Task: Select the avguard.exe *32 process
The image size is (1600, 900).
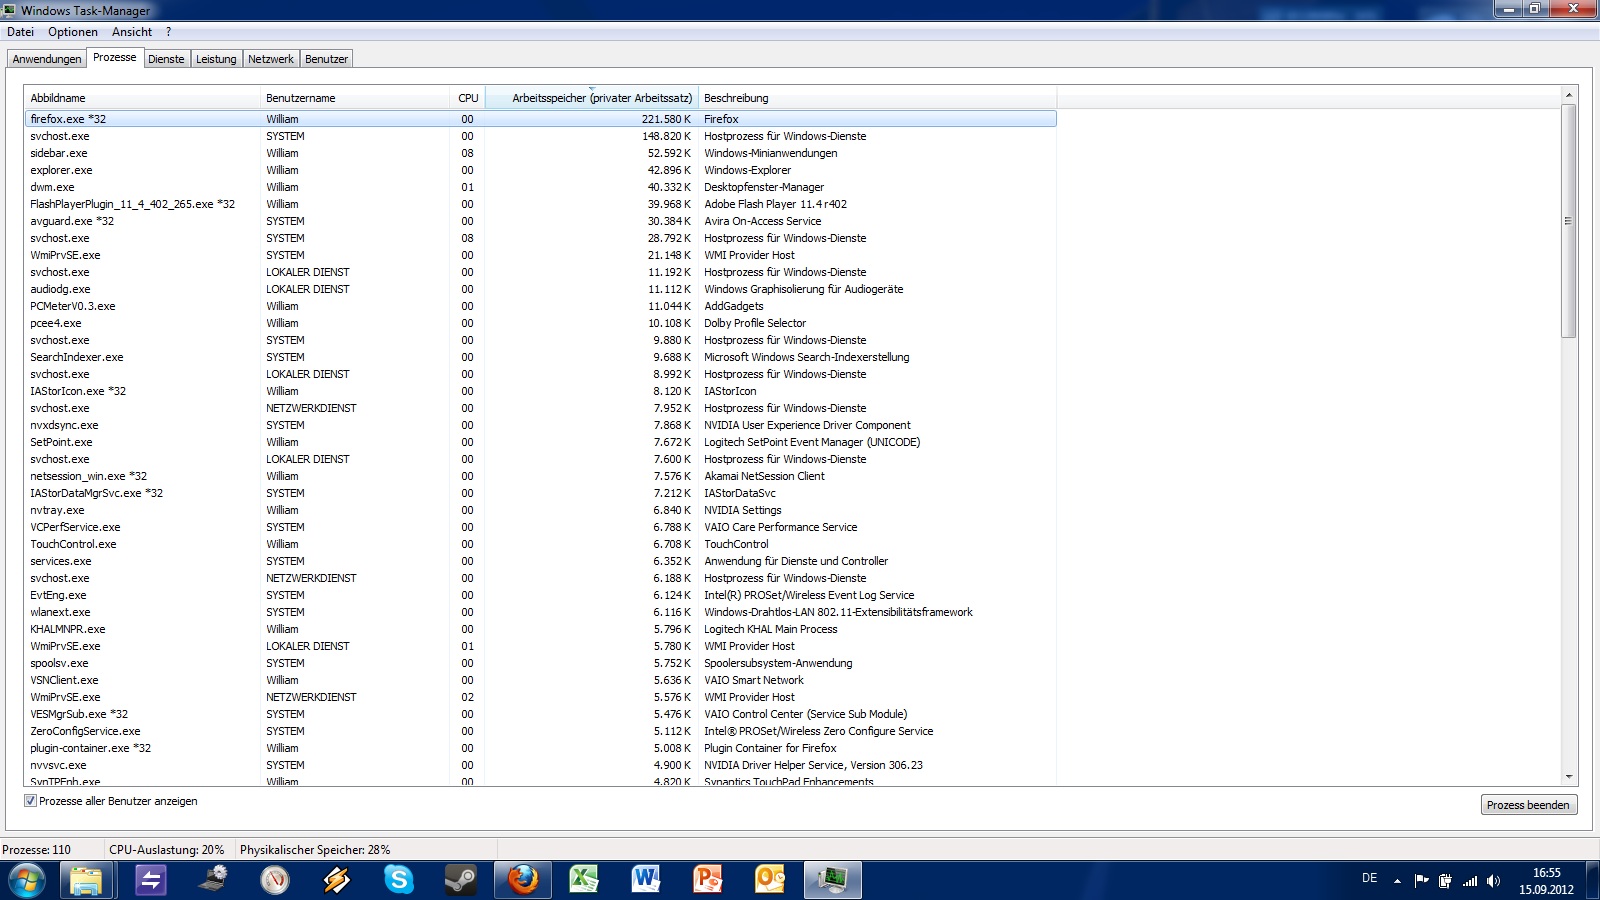Action: coord(540,221)
